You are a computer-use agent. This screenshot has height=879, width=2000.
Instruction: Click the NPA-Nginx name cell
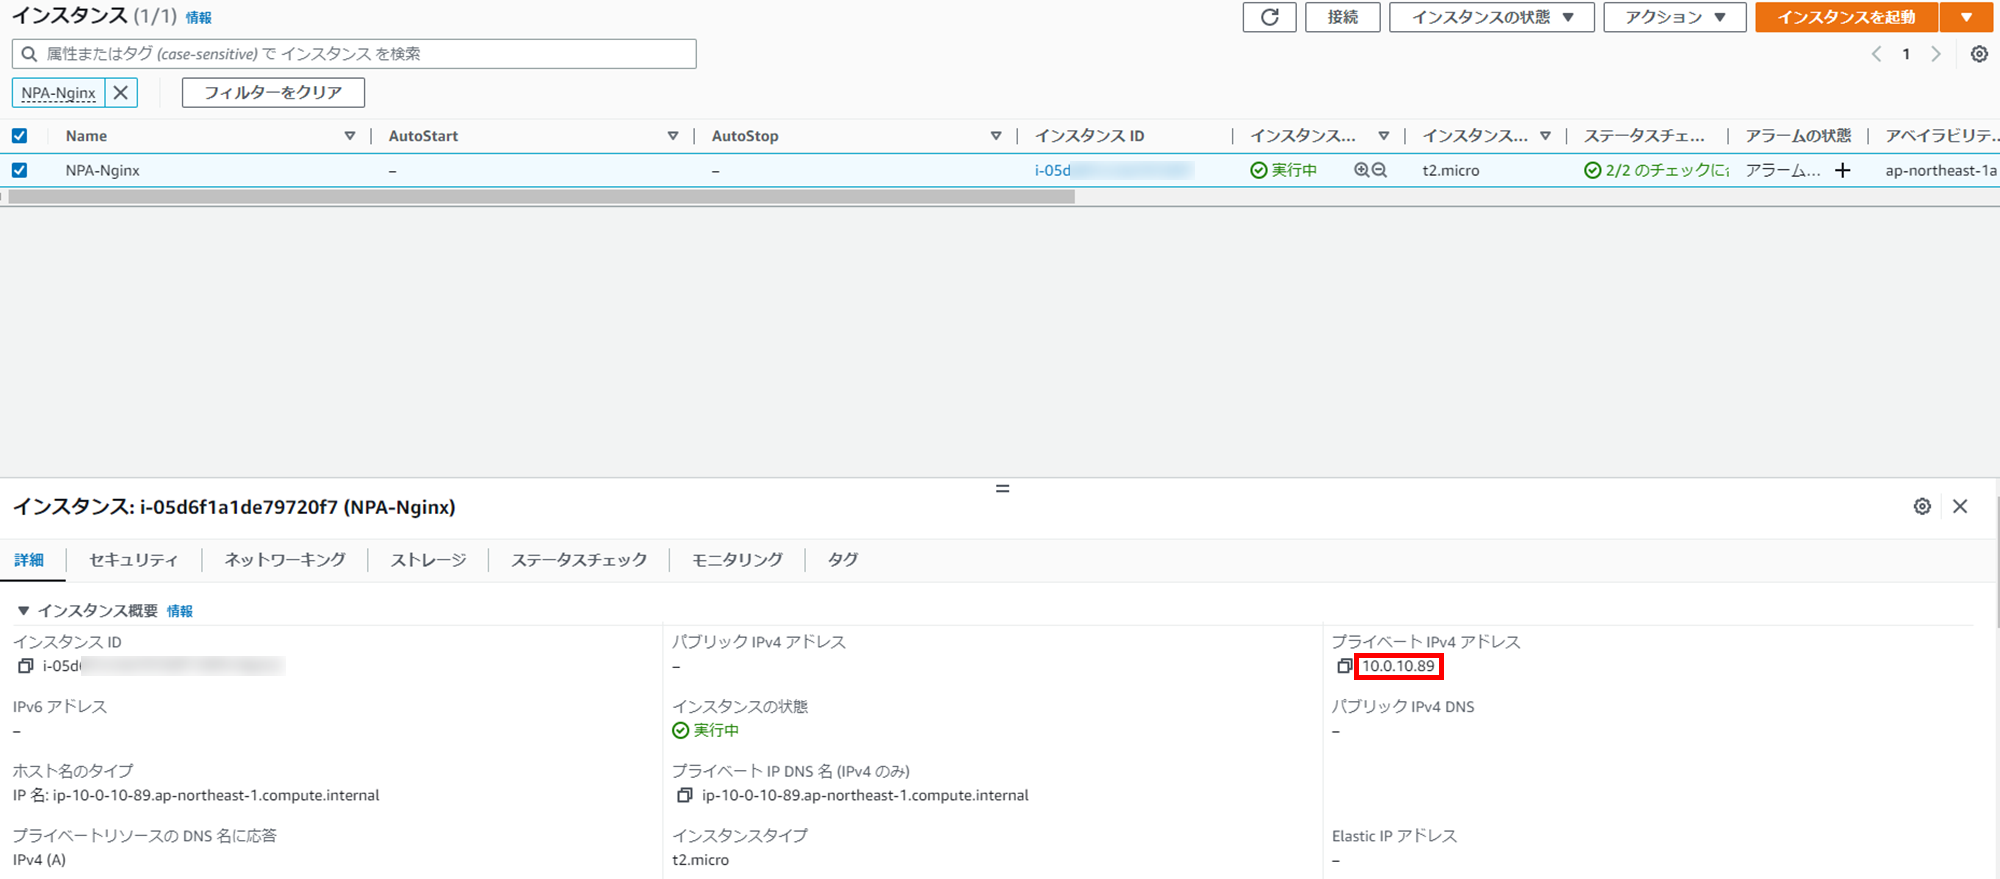[x=102, y=170]
